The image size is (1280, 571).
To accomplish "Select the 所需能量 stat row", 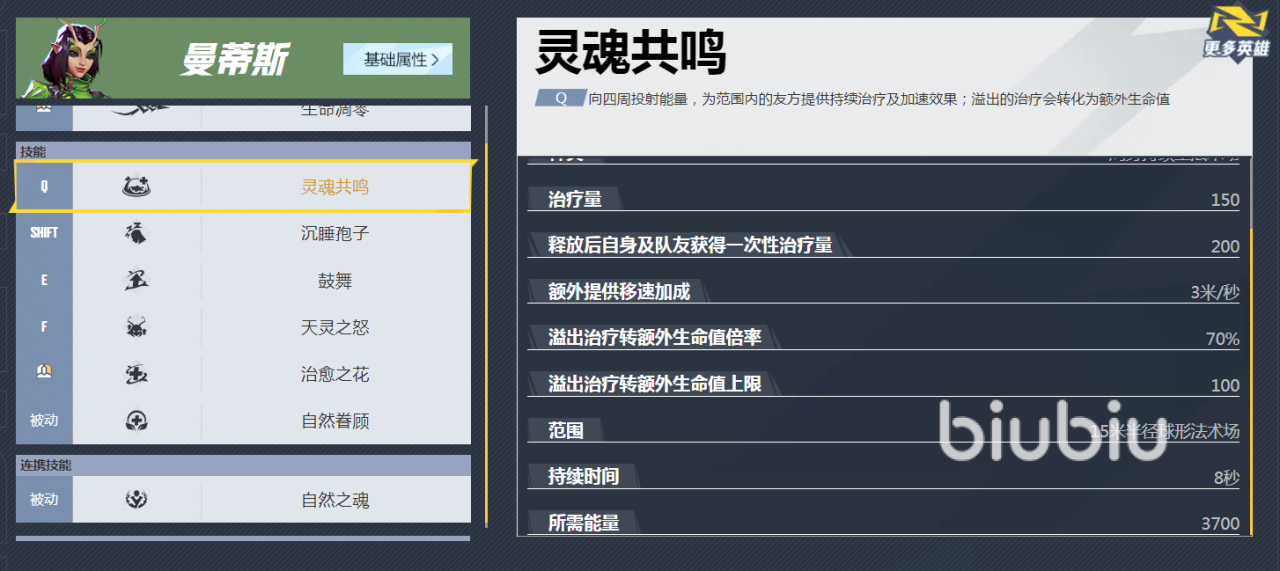I will click(883, 522).
